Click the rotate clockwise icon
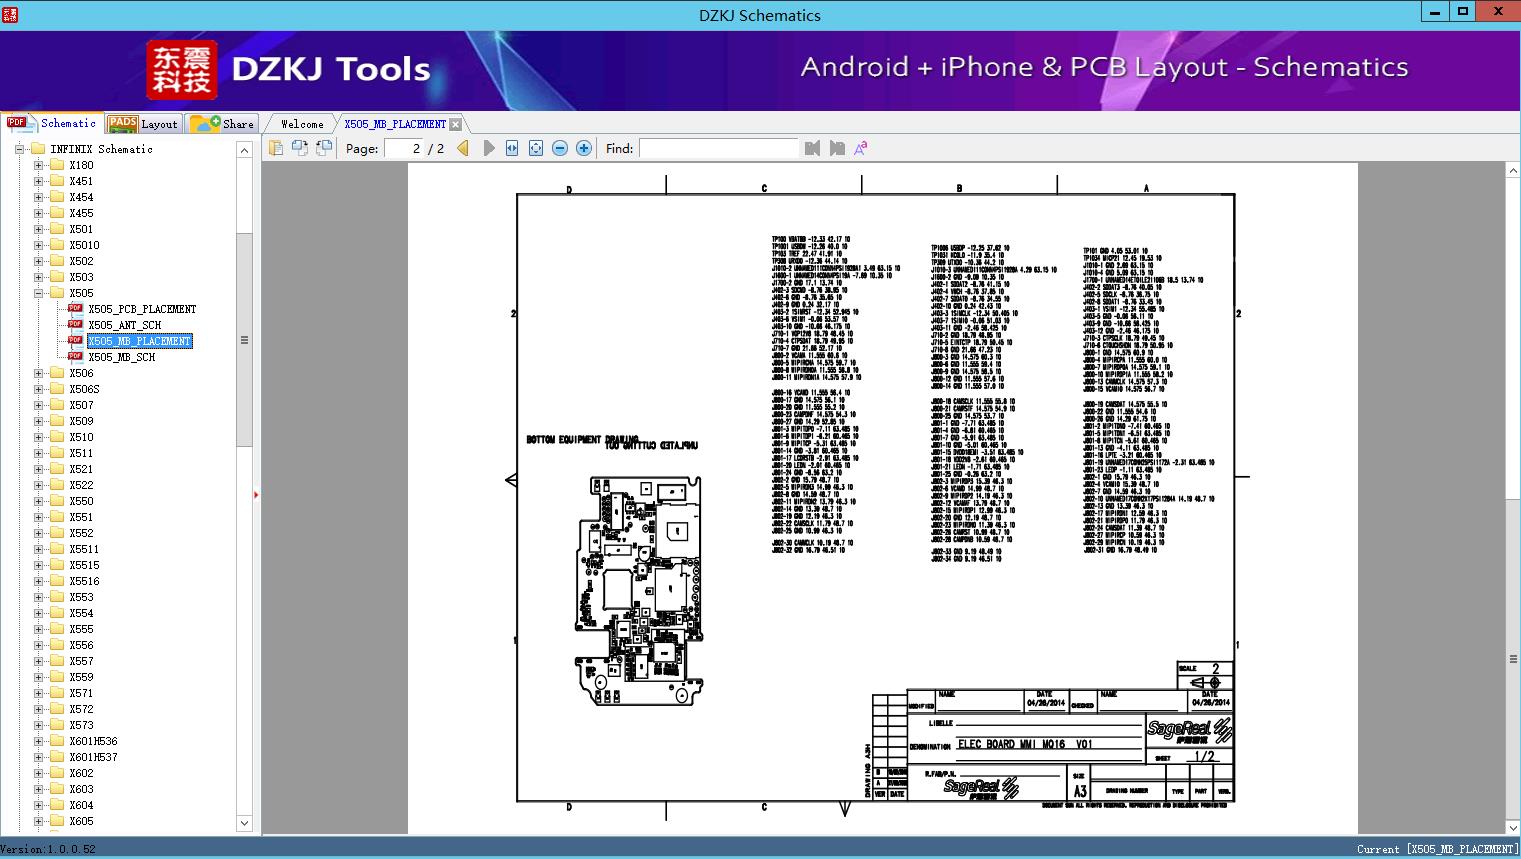 (x=324, y=148)
